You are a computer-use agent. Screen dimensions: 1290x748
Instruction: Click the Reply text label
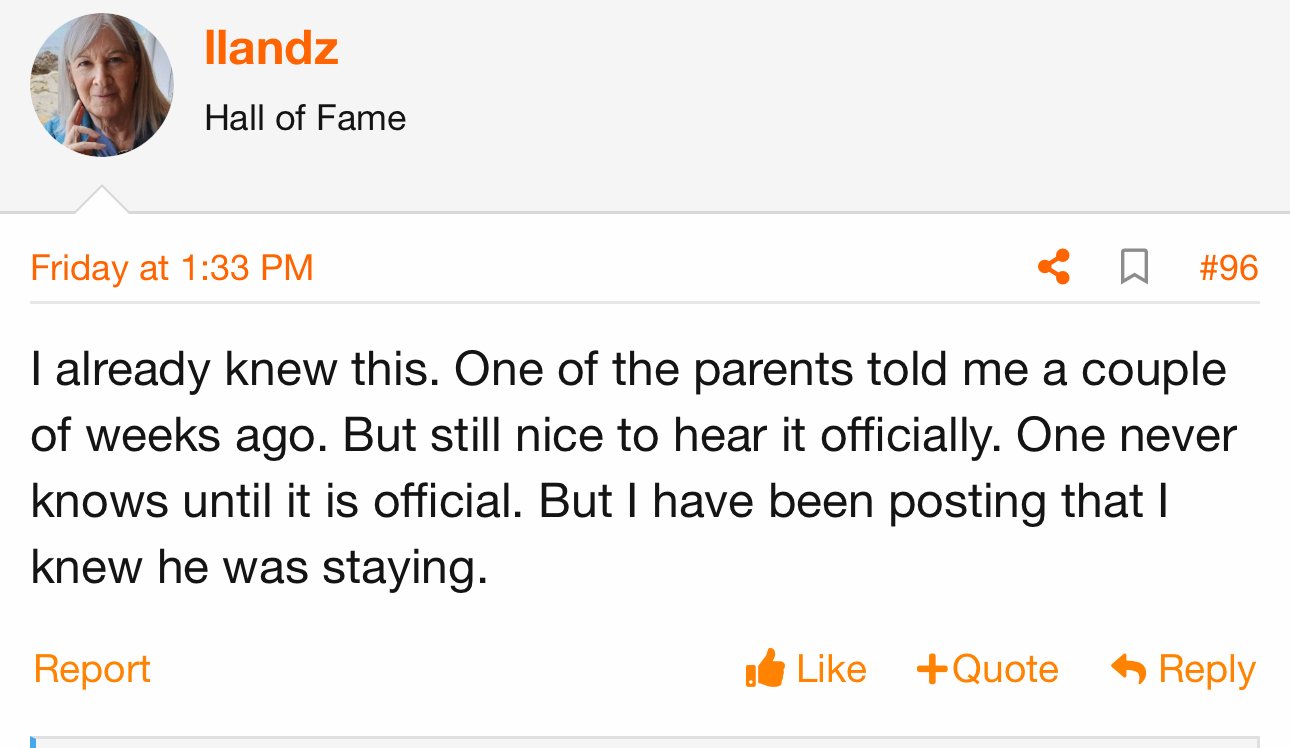click(1207, 670)
